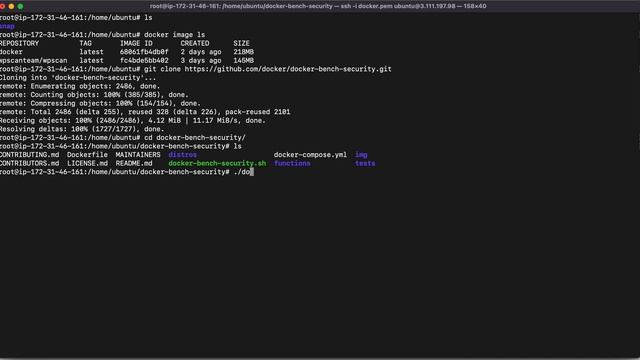Click the github docker-bench-security.git URL
Image resolution: width=640 pixels, height=360 pixels.
click(x=288, y=69)
